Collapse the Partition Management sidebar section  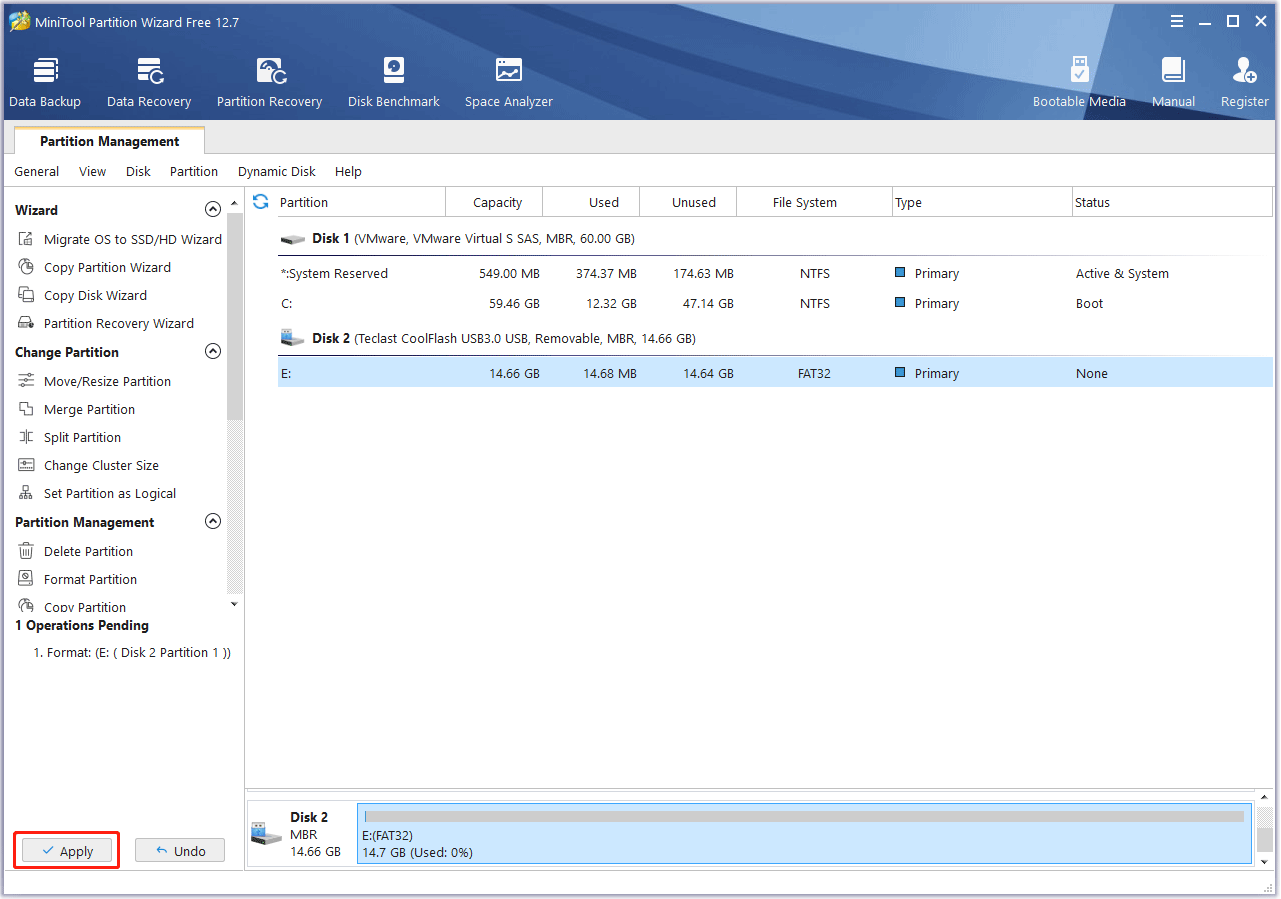pyautogui.click(x=212, y=522)
